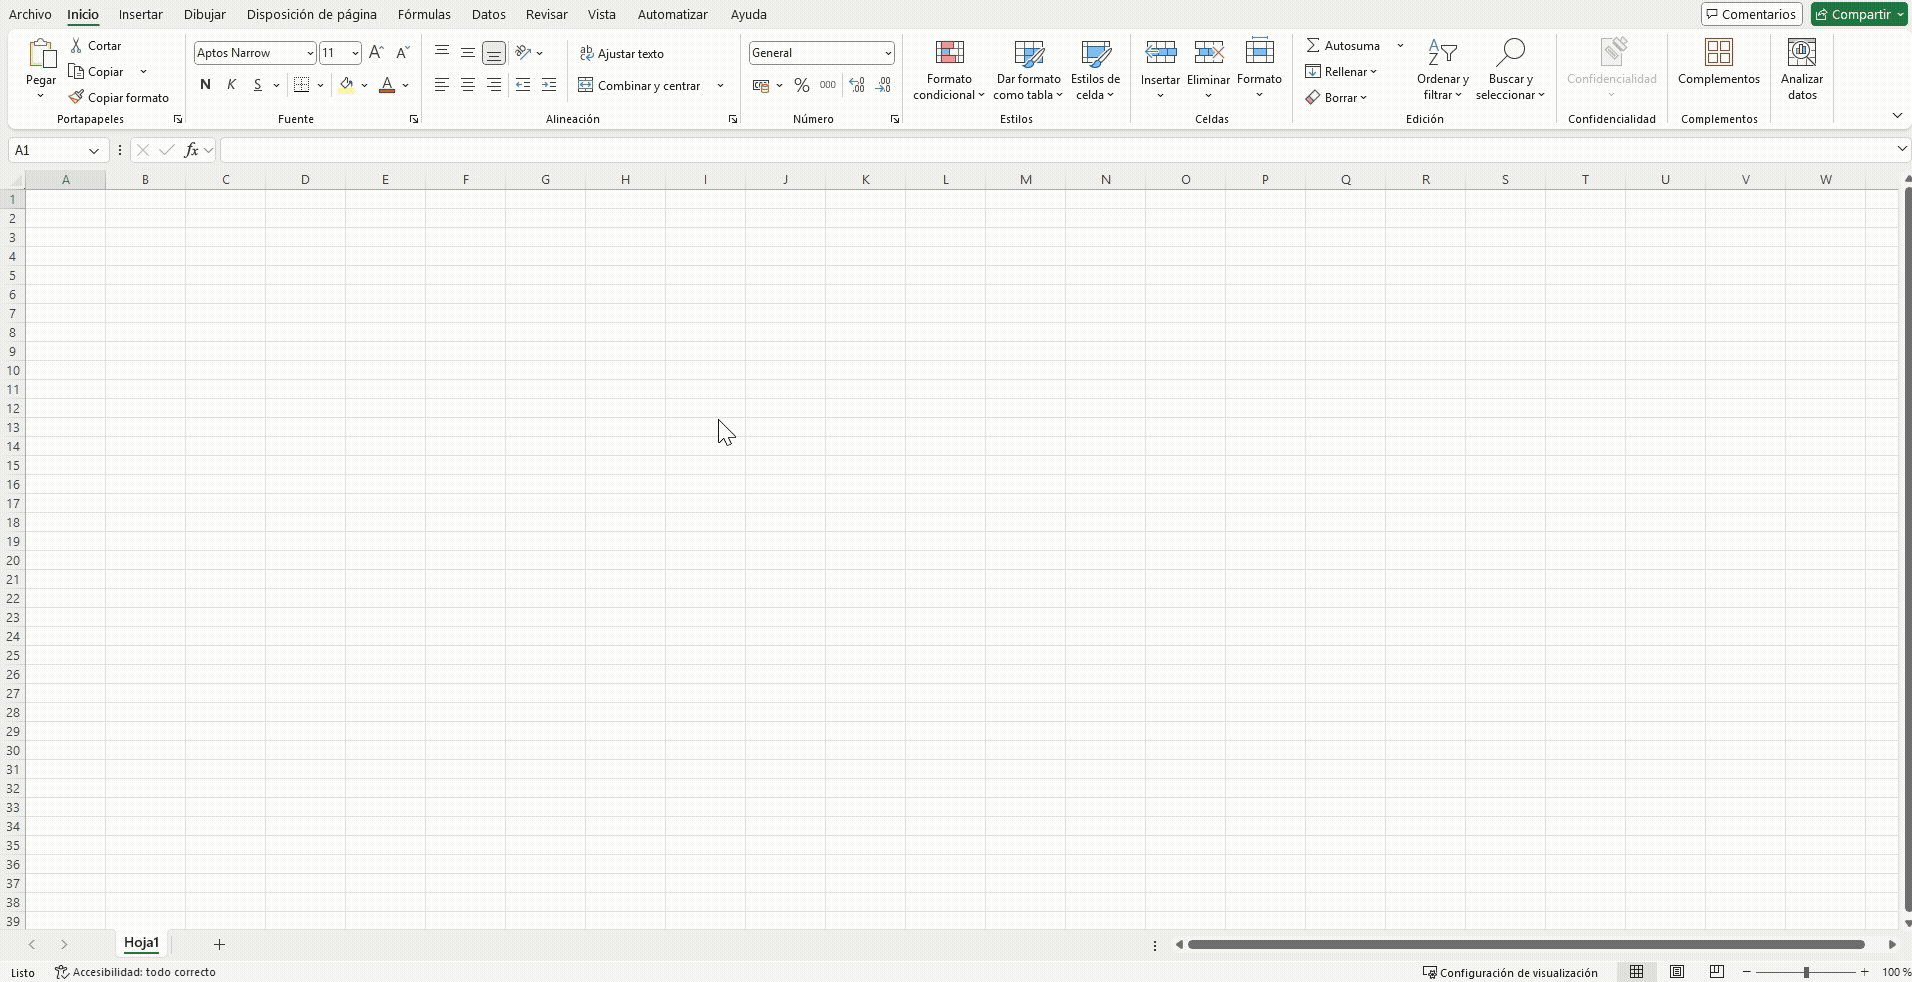Open the font size dropdown
The image size is (1912, 982).
[355, 53]
